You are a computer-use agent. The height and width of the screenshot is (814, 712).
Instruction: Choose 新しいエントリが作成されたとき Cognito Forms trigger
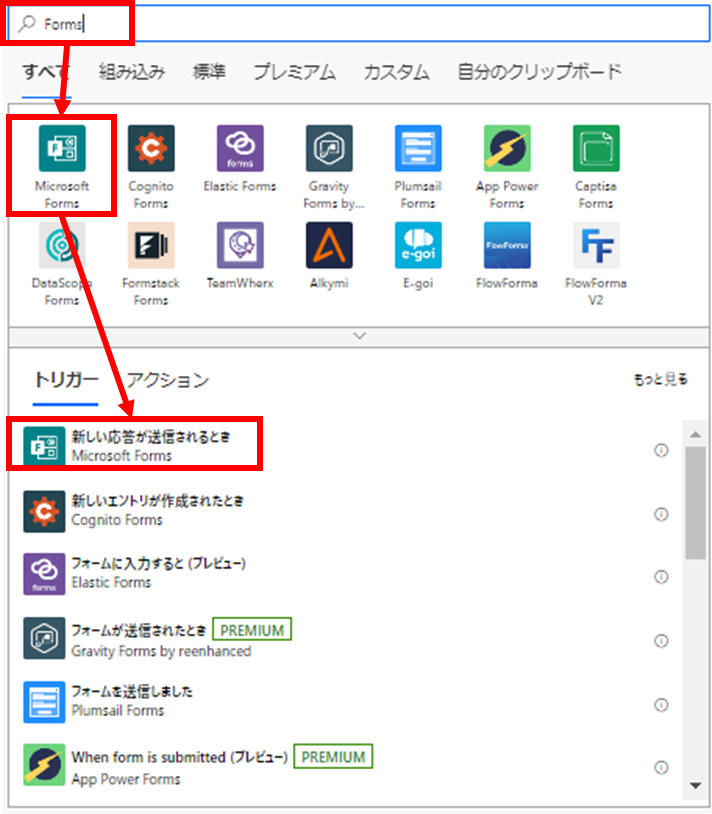[344, 511]
